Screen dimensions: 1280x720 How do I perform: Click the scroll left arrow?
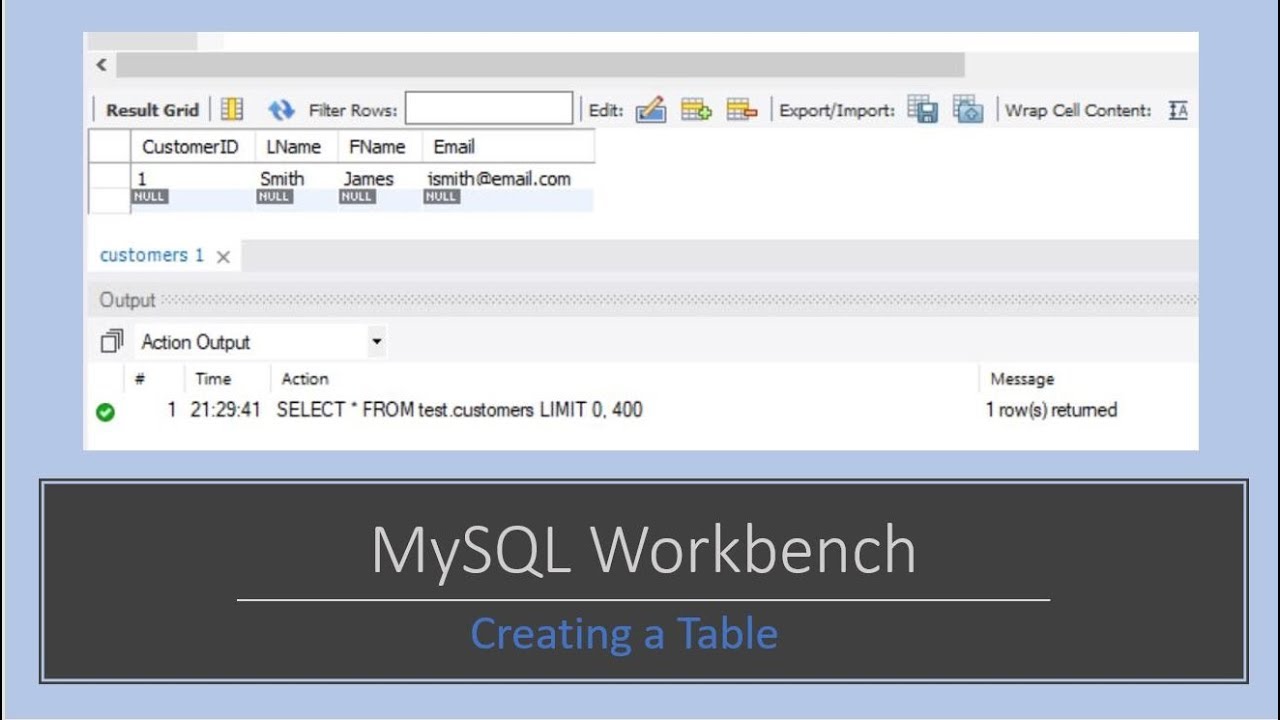point(100,65)
